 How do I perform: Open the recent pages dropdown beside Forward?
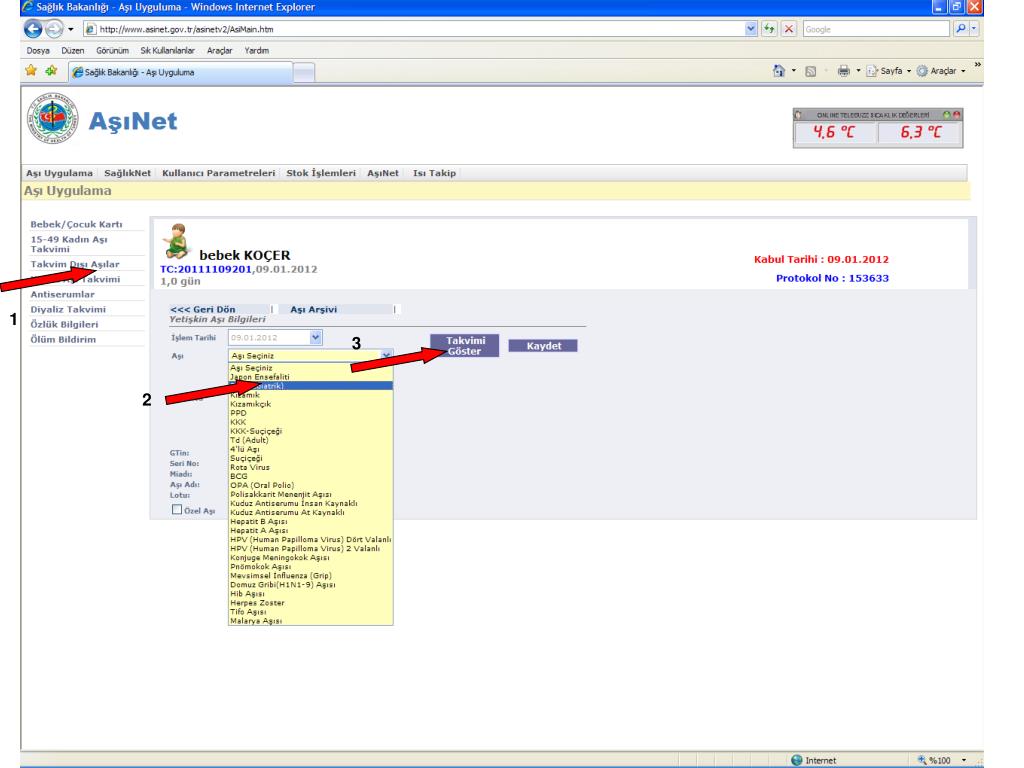click(x=71, y=29)
